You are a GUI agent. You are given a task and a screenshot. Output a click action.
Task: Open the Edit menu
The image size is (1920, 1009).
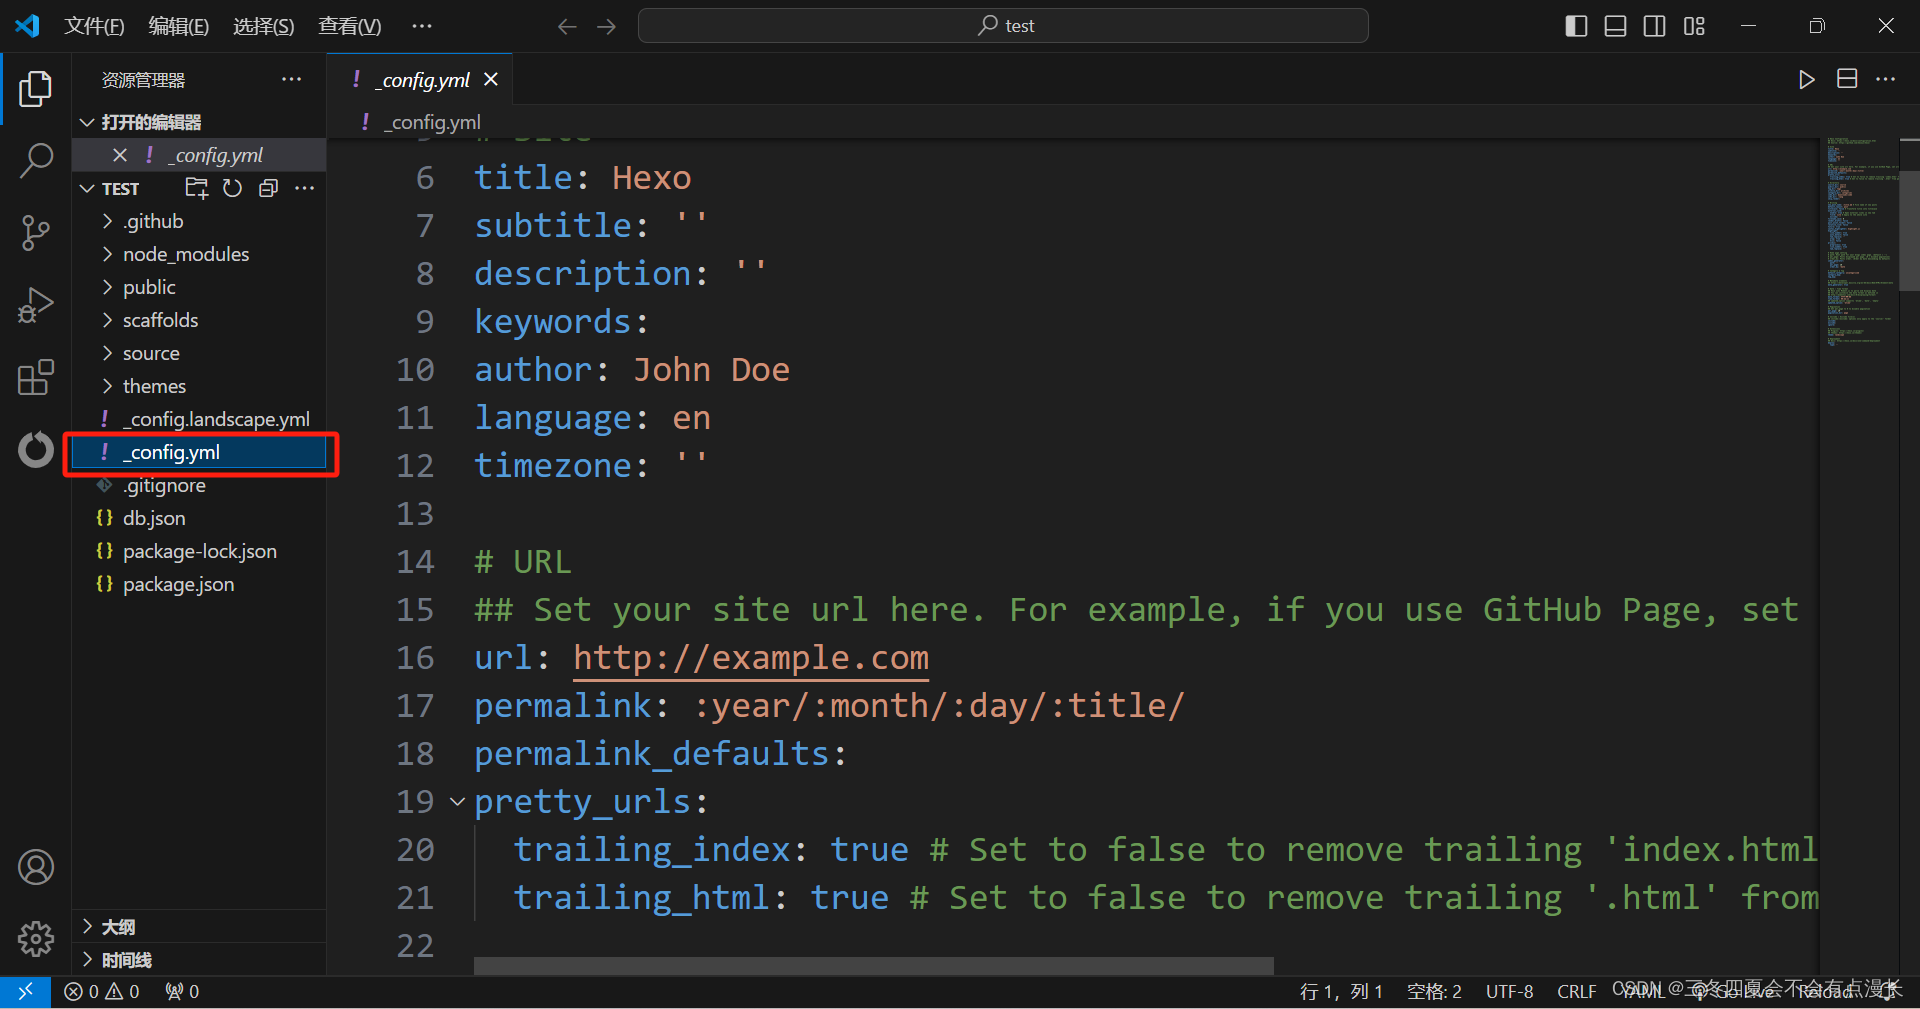179,26
